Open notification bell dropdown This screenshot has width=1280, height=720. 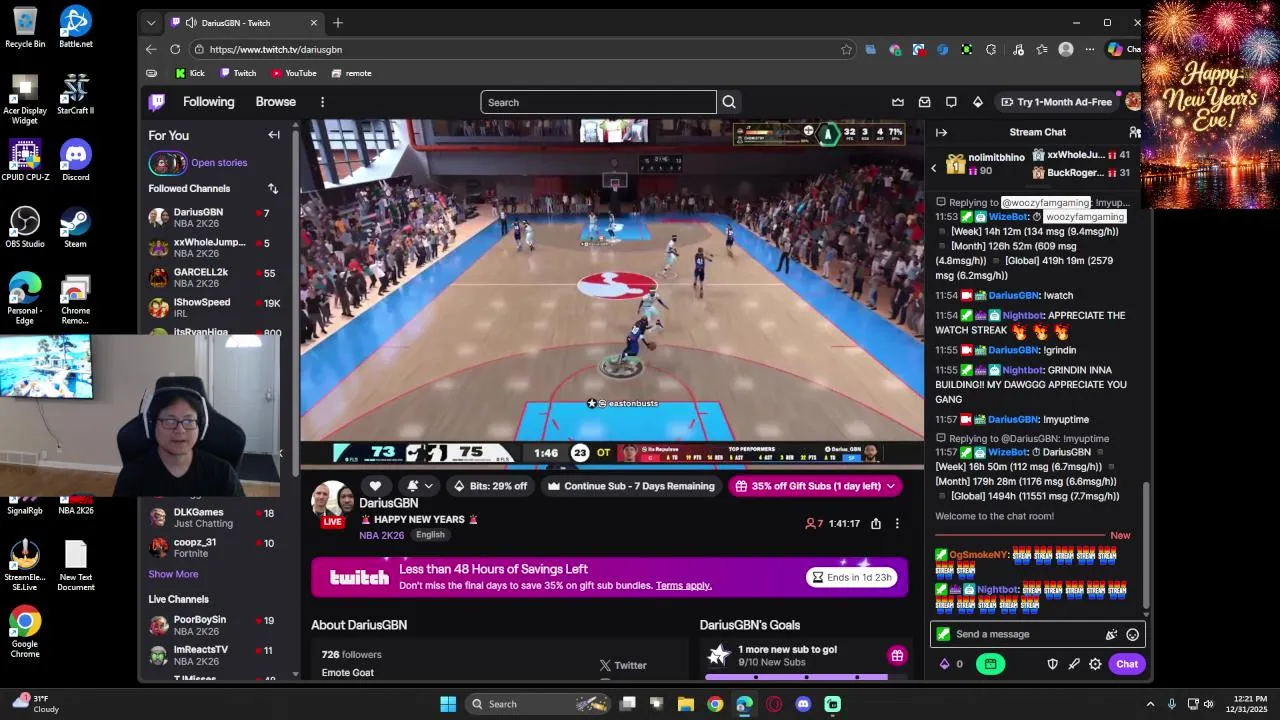pyautogui.click(x=419, y=486)
